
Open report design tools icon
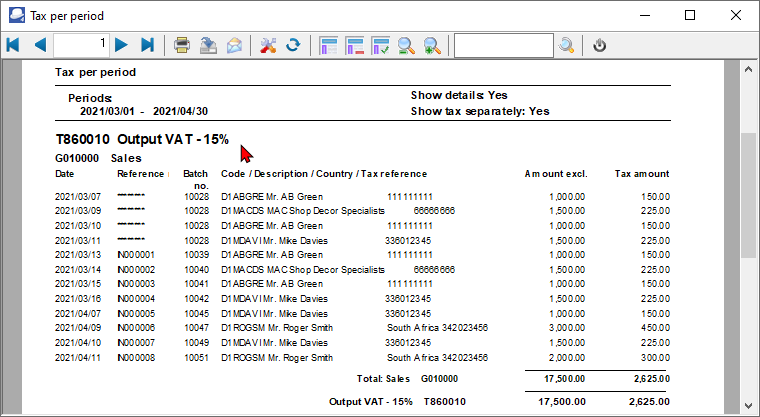268,45
